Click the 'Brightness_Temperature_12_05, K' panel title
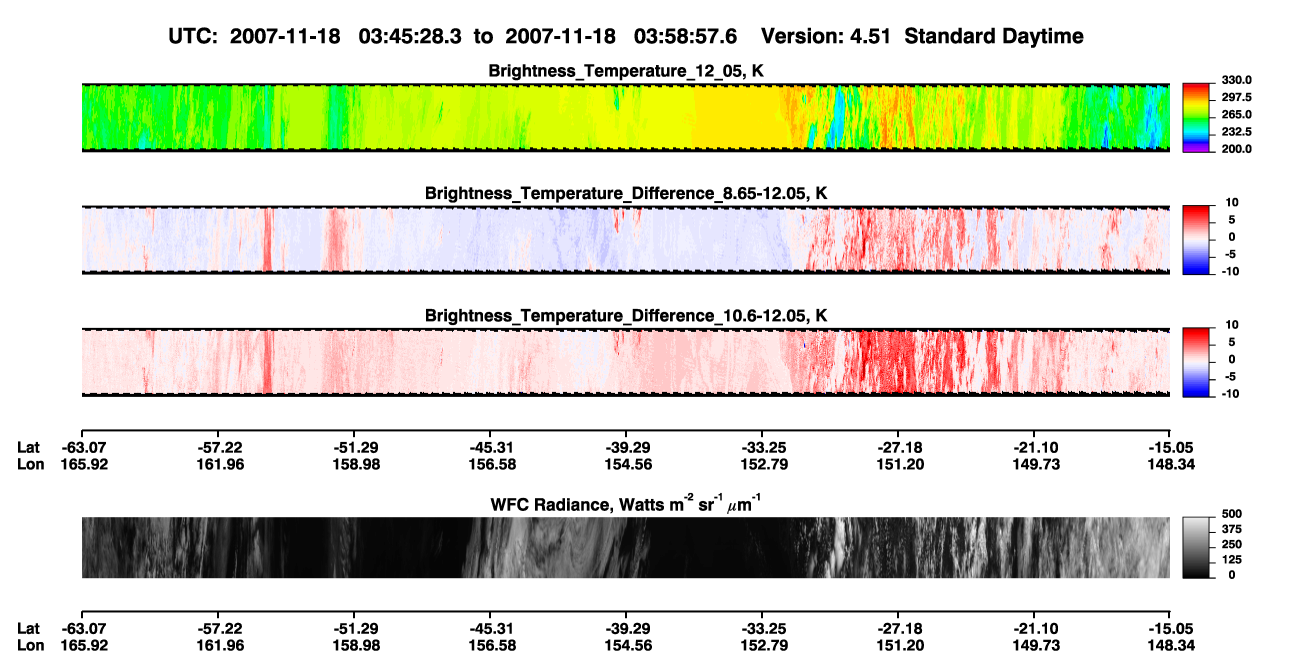The height and width of the screenshot is (667, 1300). (627, 71)
